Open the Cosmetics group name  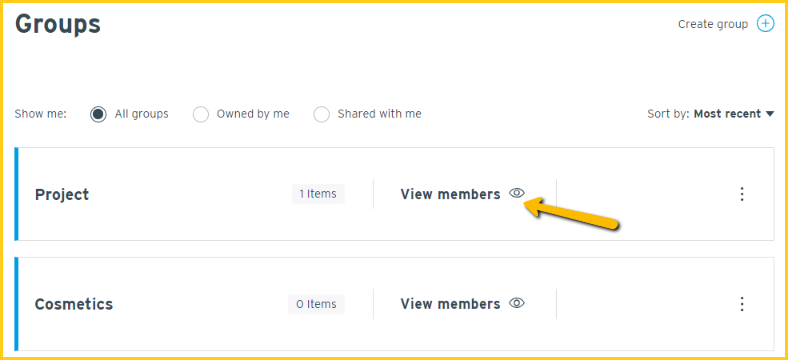[74, 304]
